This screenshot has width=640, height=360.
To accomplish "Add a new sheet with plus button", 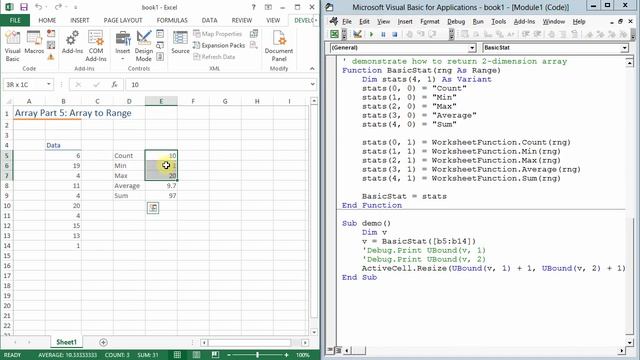I will click(x=103, y=342).
